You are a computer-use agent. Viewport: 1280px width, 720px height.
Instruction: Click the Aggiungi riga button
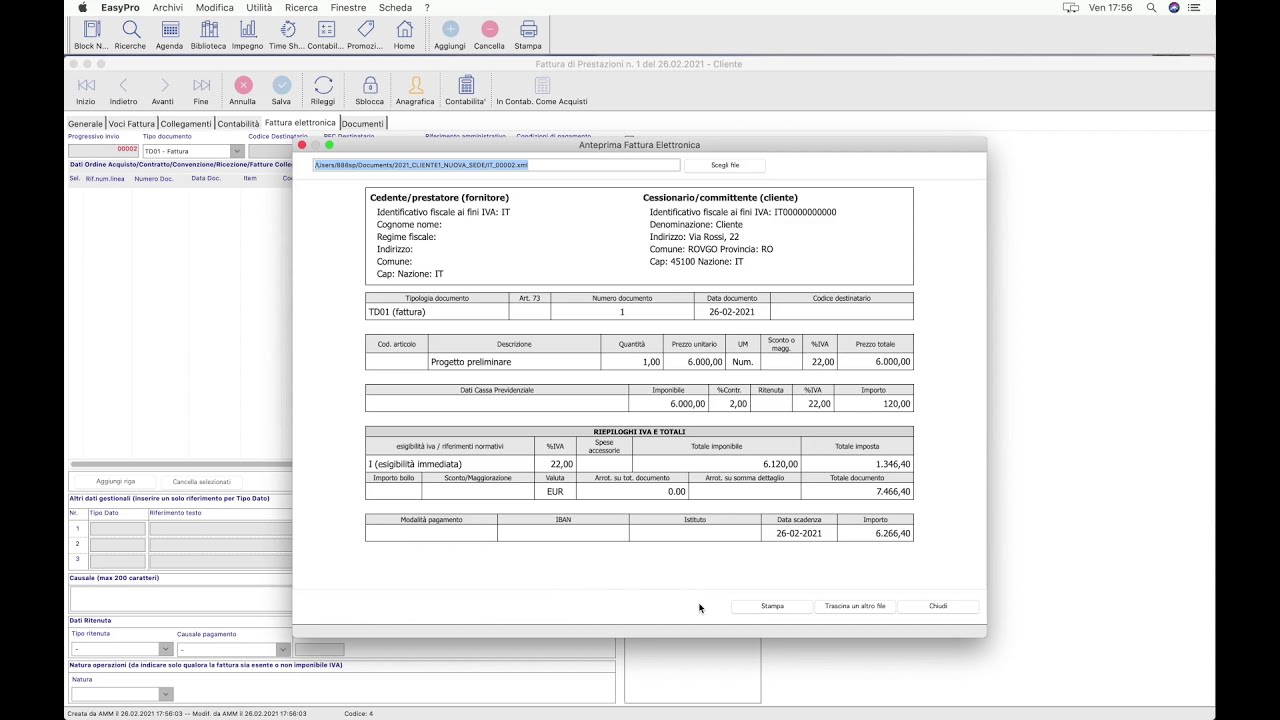pyautogui.click(x=116, y=481)
